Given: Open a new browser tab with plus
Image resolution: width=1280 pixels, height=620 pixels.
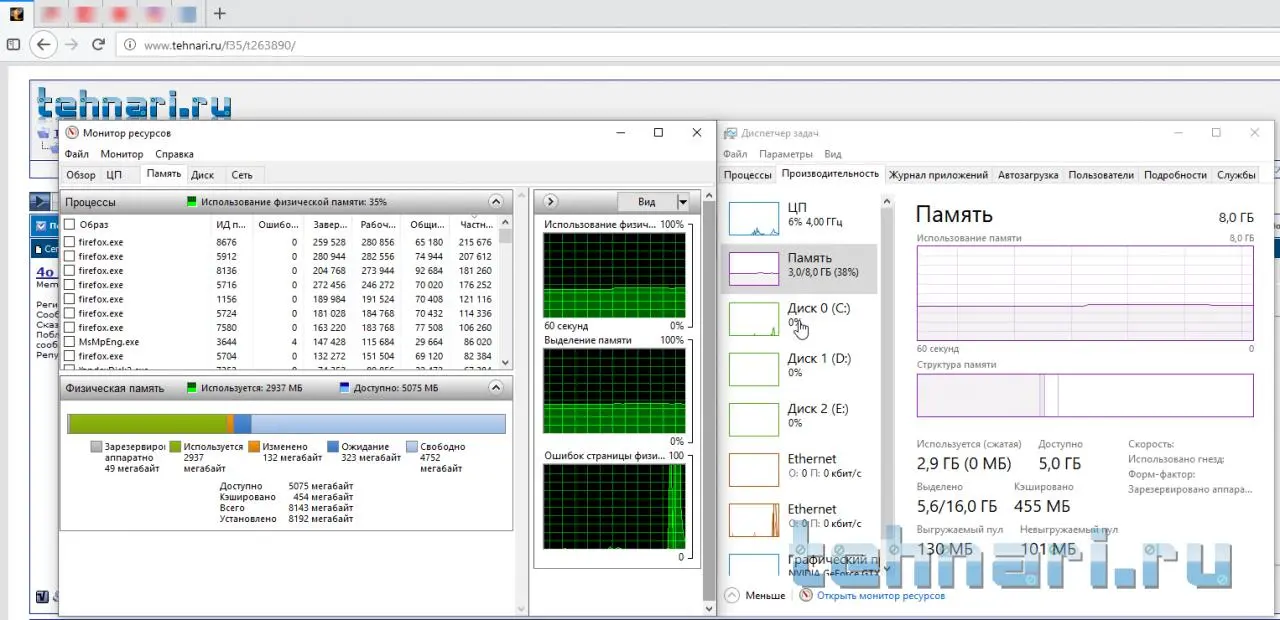Looking at the screenshot, I should point(220,14).
